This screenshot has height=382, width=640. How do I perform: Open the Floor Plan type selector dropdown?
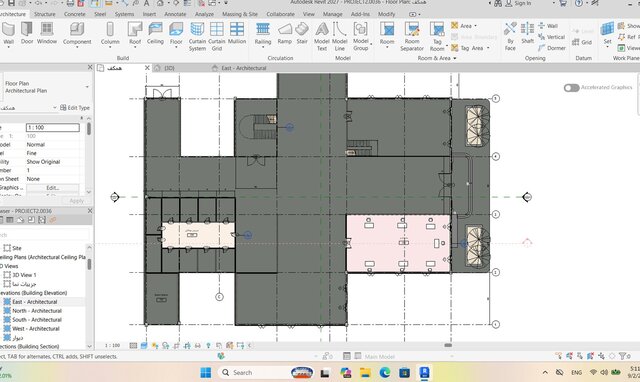pyautogui.click(x=87, y=87)
